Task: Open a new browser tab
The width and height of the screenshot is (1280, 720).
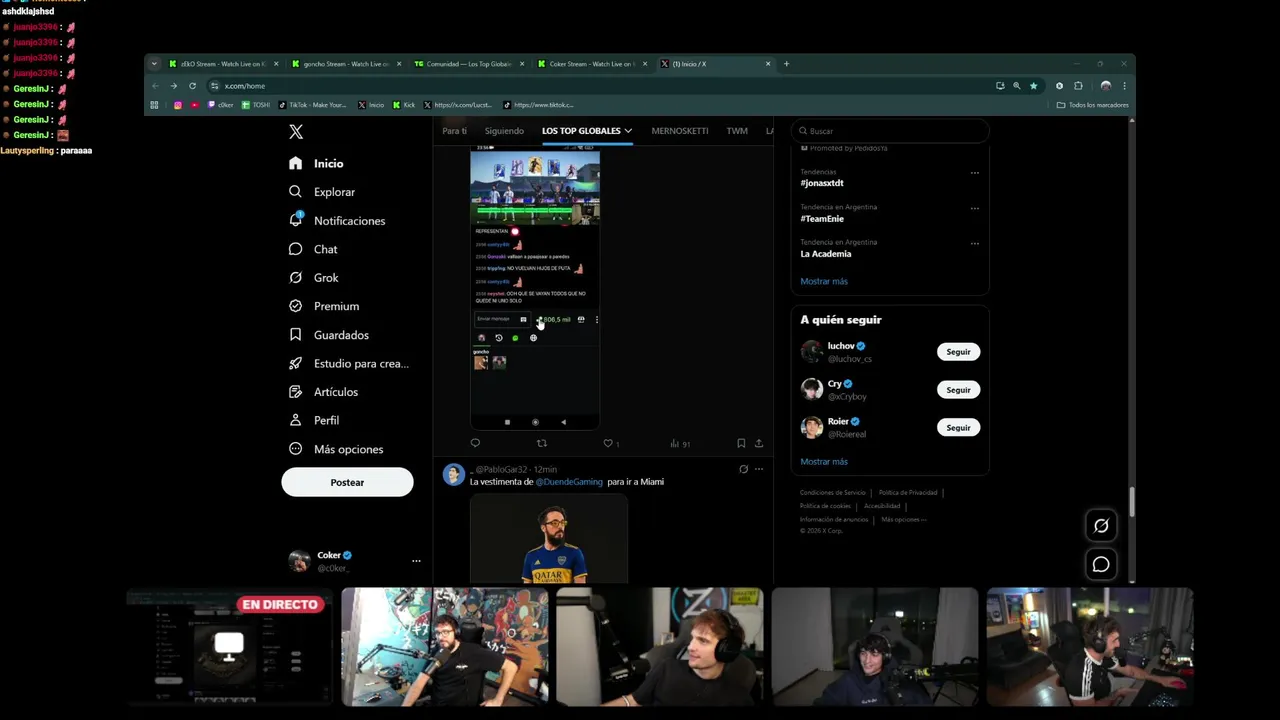Action: [786, 64]
